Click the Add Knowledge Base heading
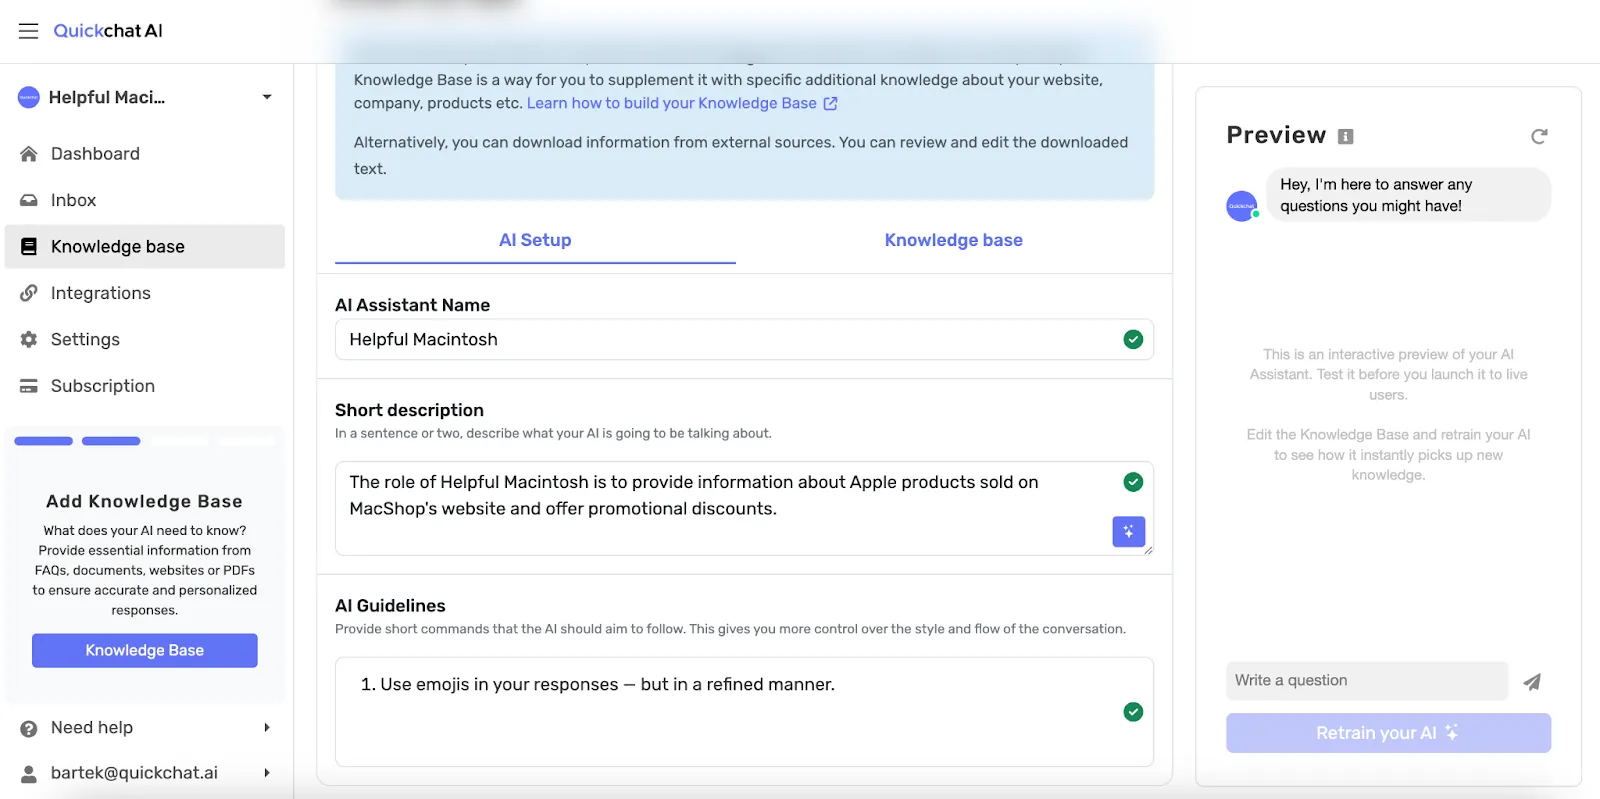The height and width of the screenshot is (799, 1600). [x=144, y=501]
